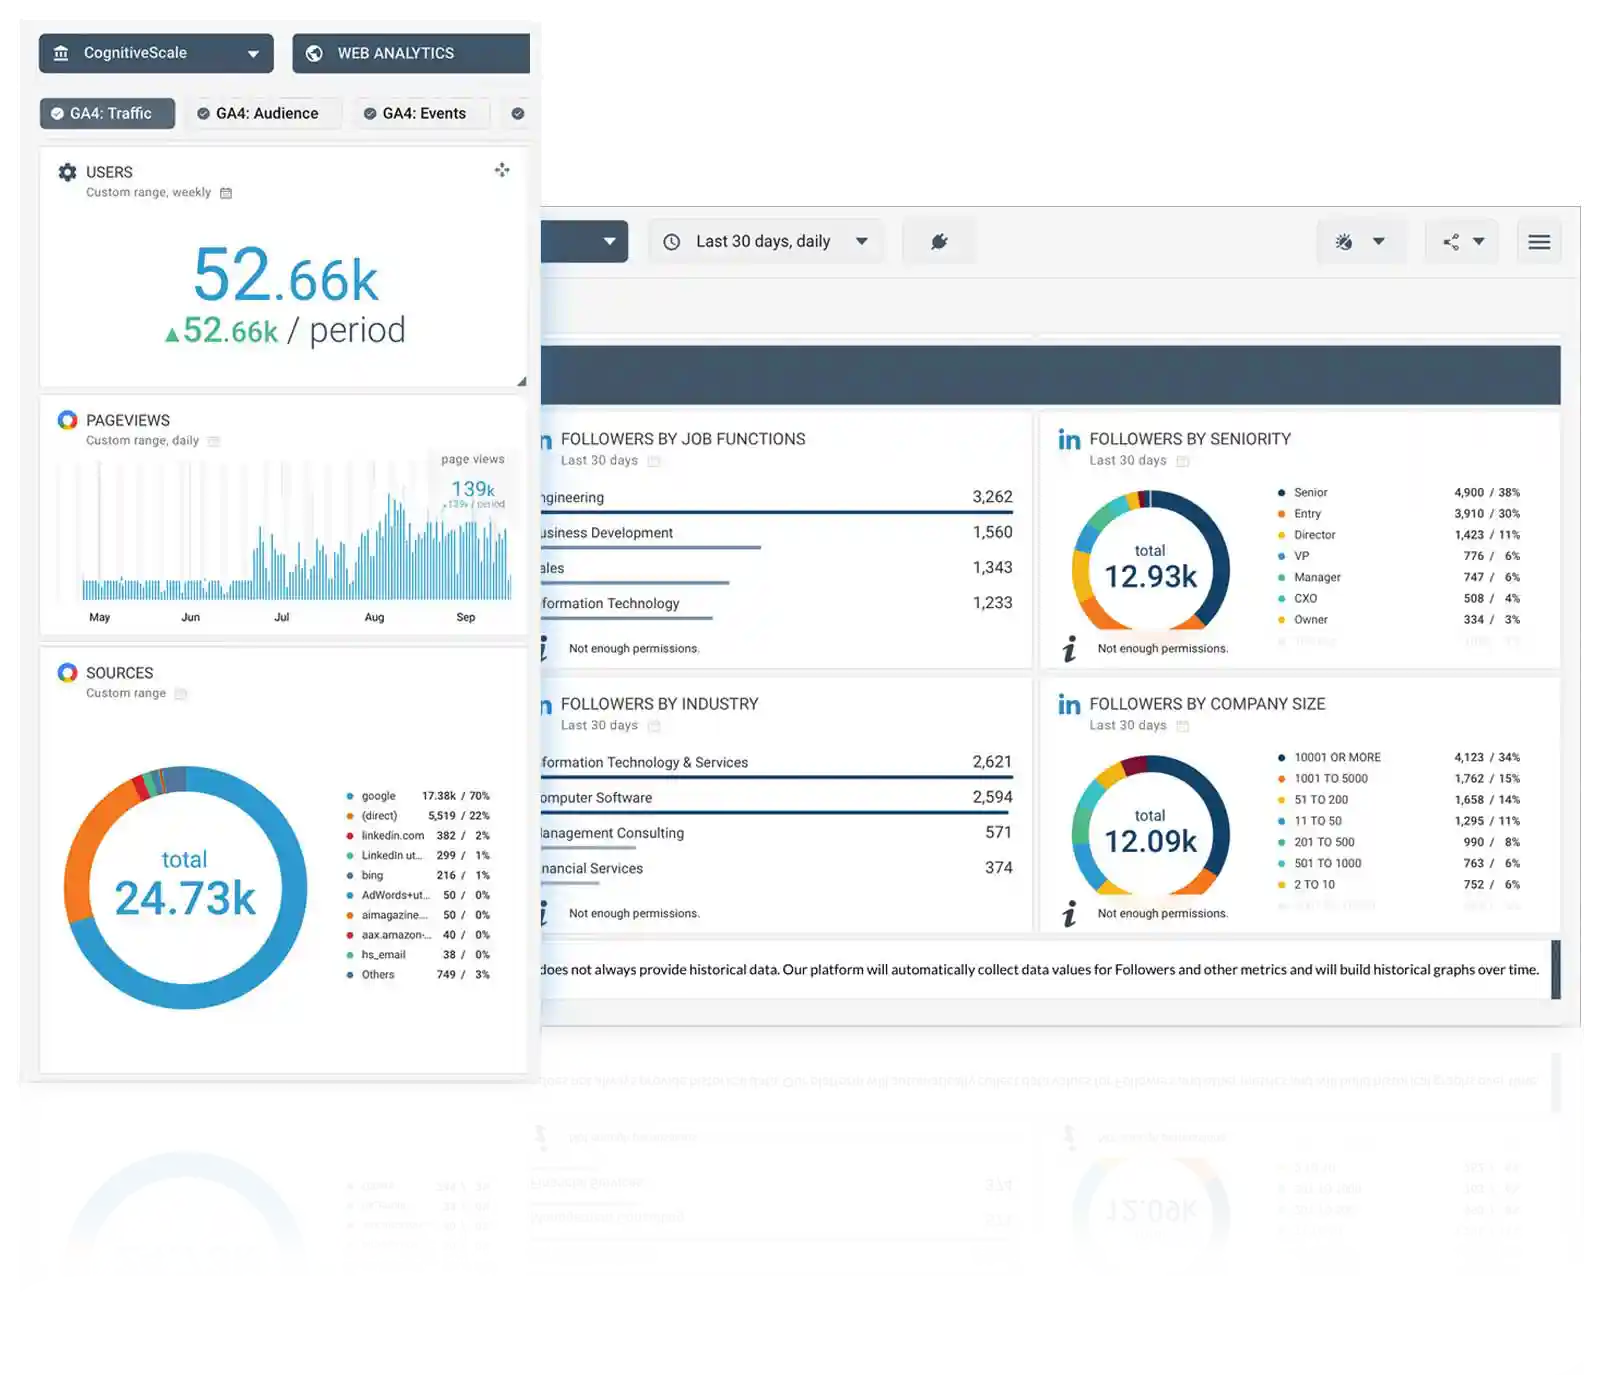Viewport: 1600px width, 1375px height.
Task: Click LinkedIn icon on FOLLOWERS BY SENIORITY
Action: tap(1069, 439)
